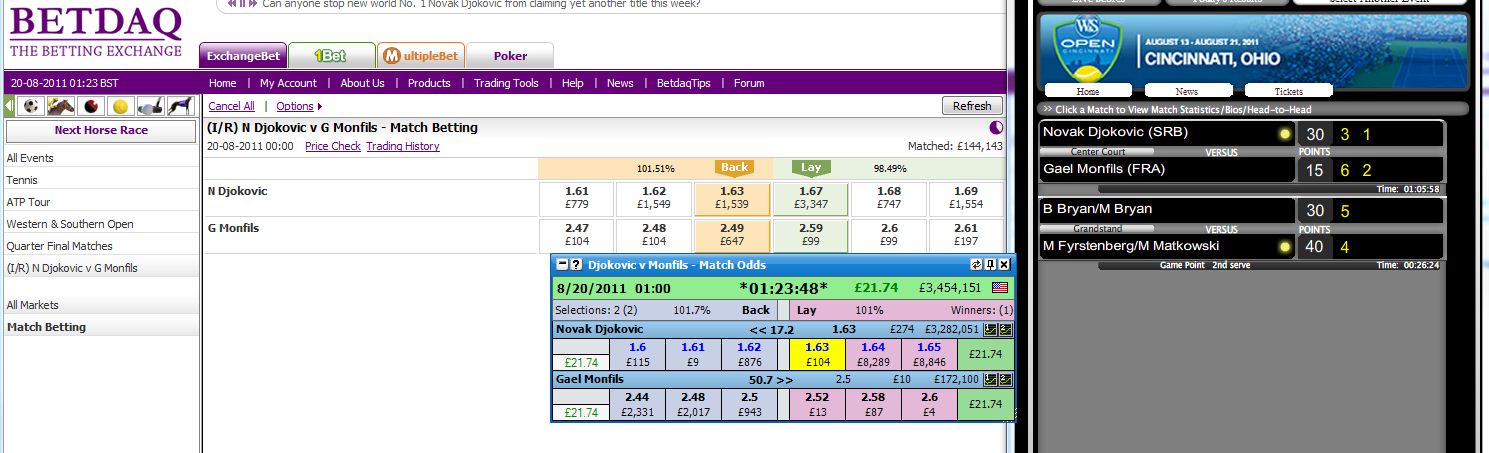Viewport: 1489px width, 453px height.
Task: Open the Trading History link
Action: [403, 146]
